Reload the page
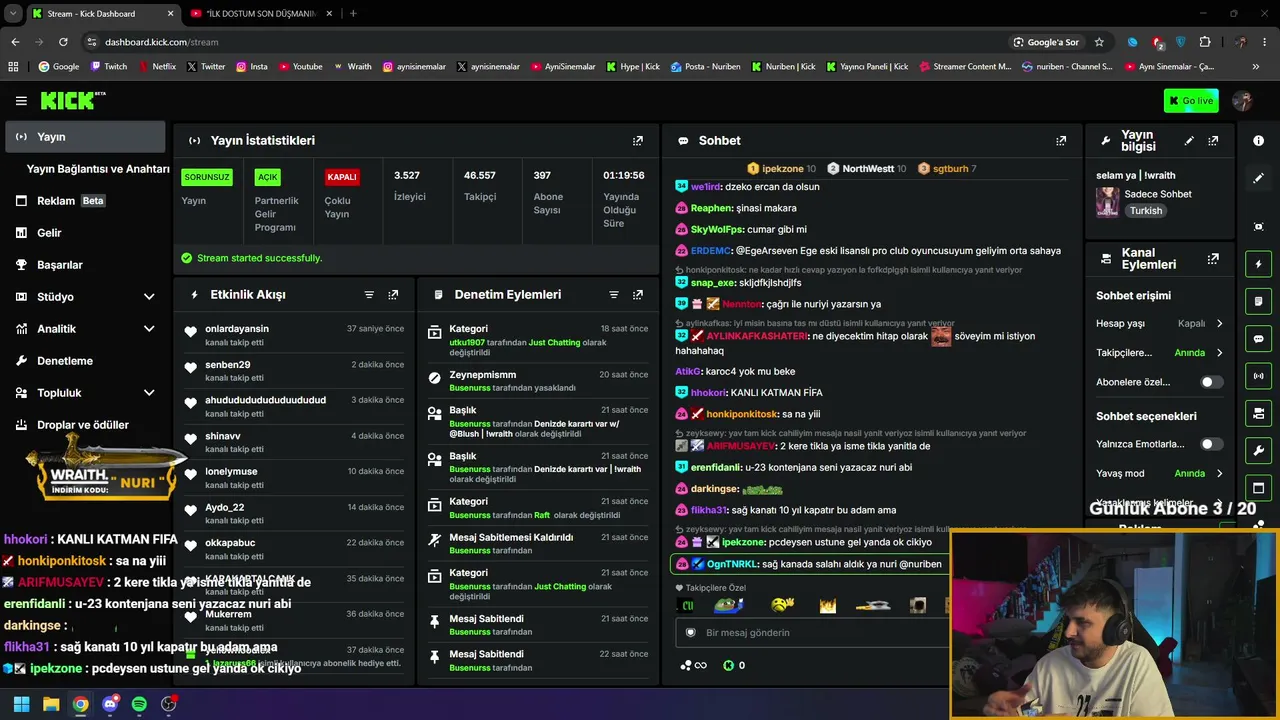1280x720 pixels. (x=63, y=42)
